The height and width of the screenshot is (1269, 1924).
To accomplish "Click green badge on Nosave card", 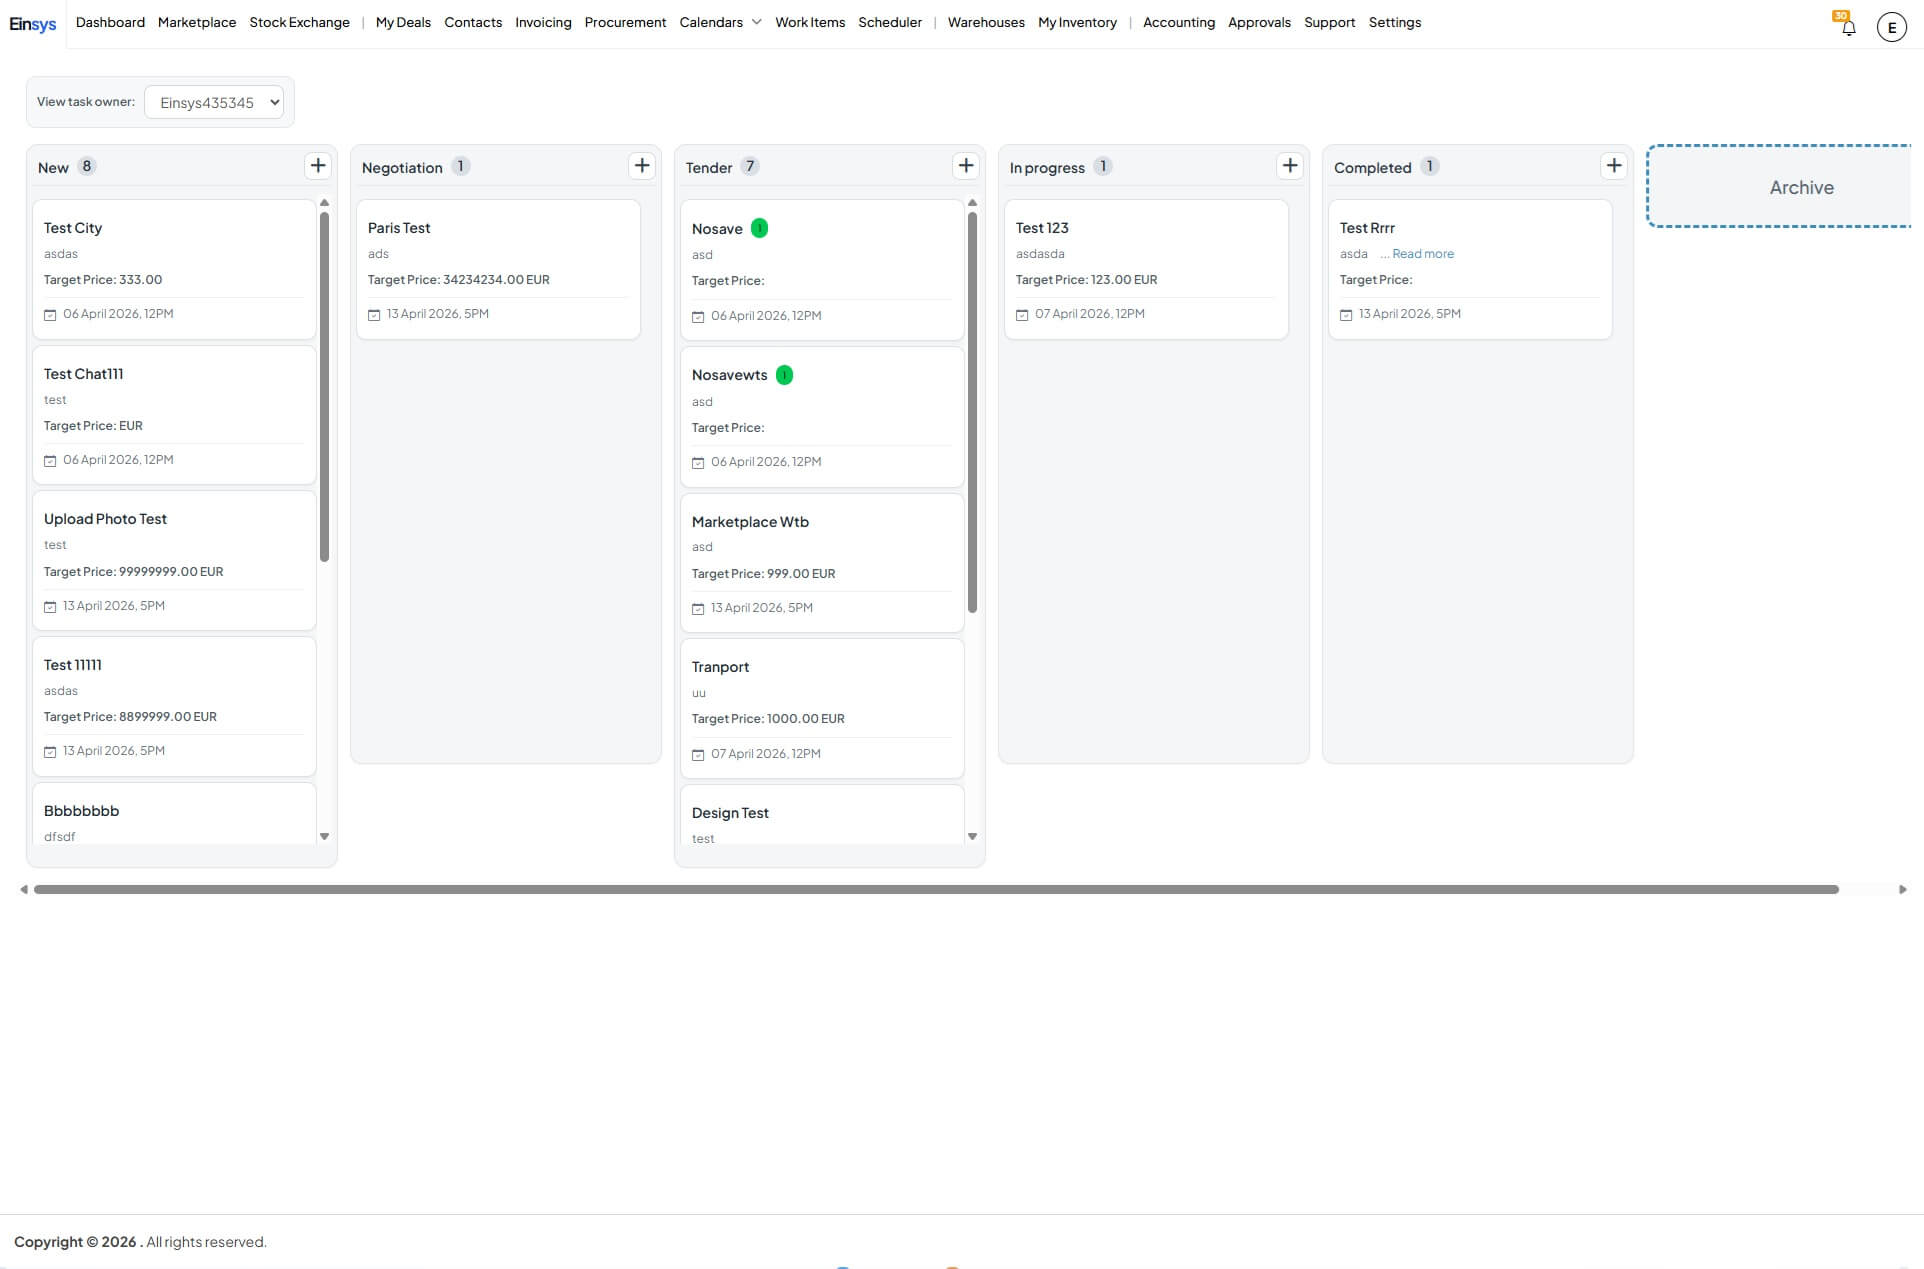I will coord(760,229).
